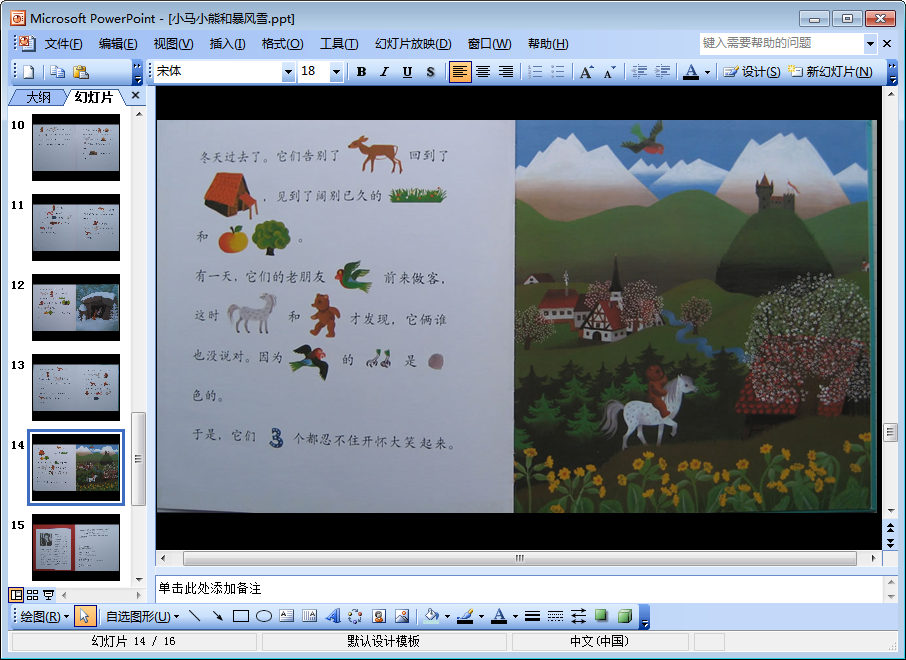
Task: Click the Line Style icon
Action: click(x=533, y=617)
